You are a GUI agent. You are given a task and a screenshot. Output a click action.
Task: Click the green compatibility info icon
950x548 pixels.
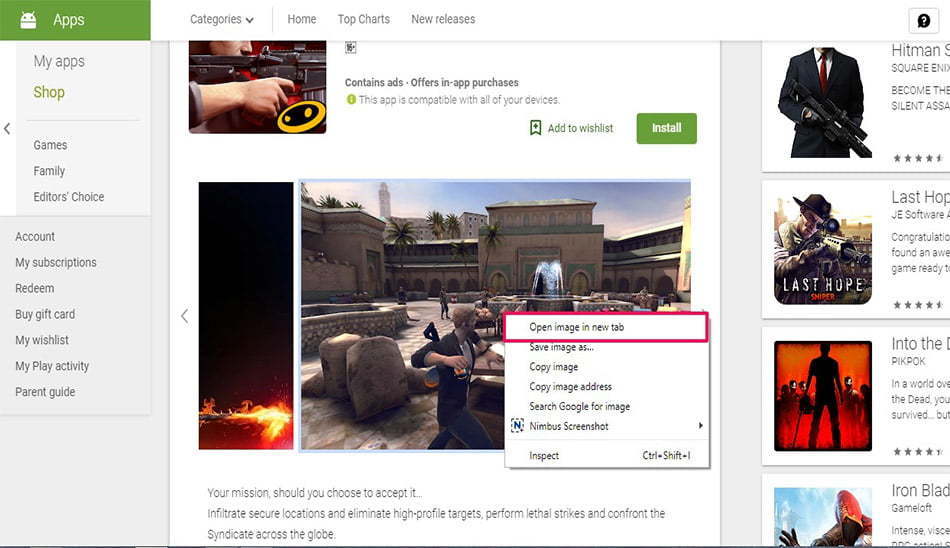click(351, 99)
